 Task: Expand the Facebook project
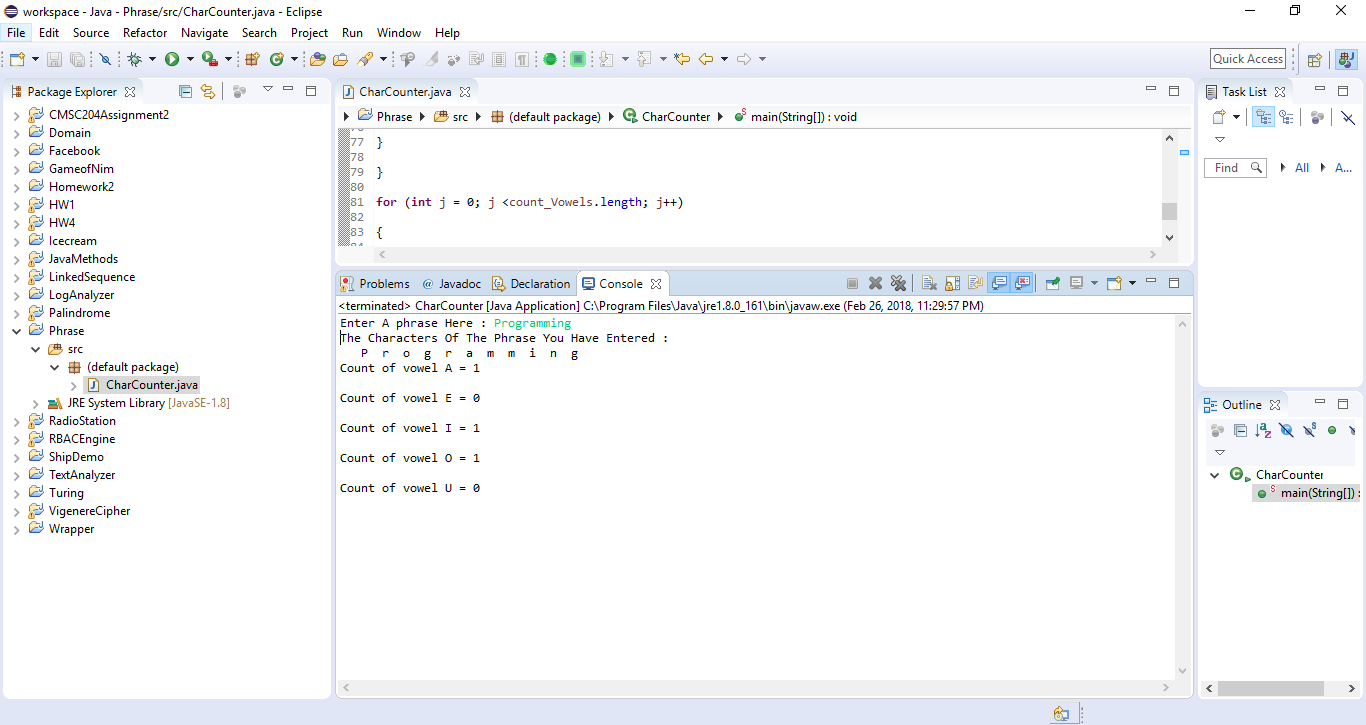point(16,151)
